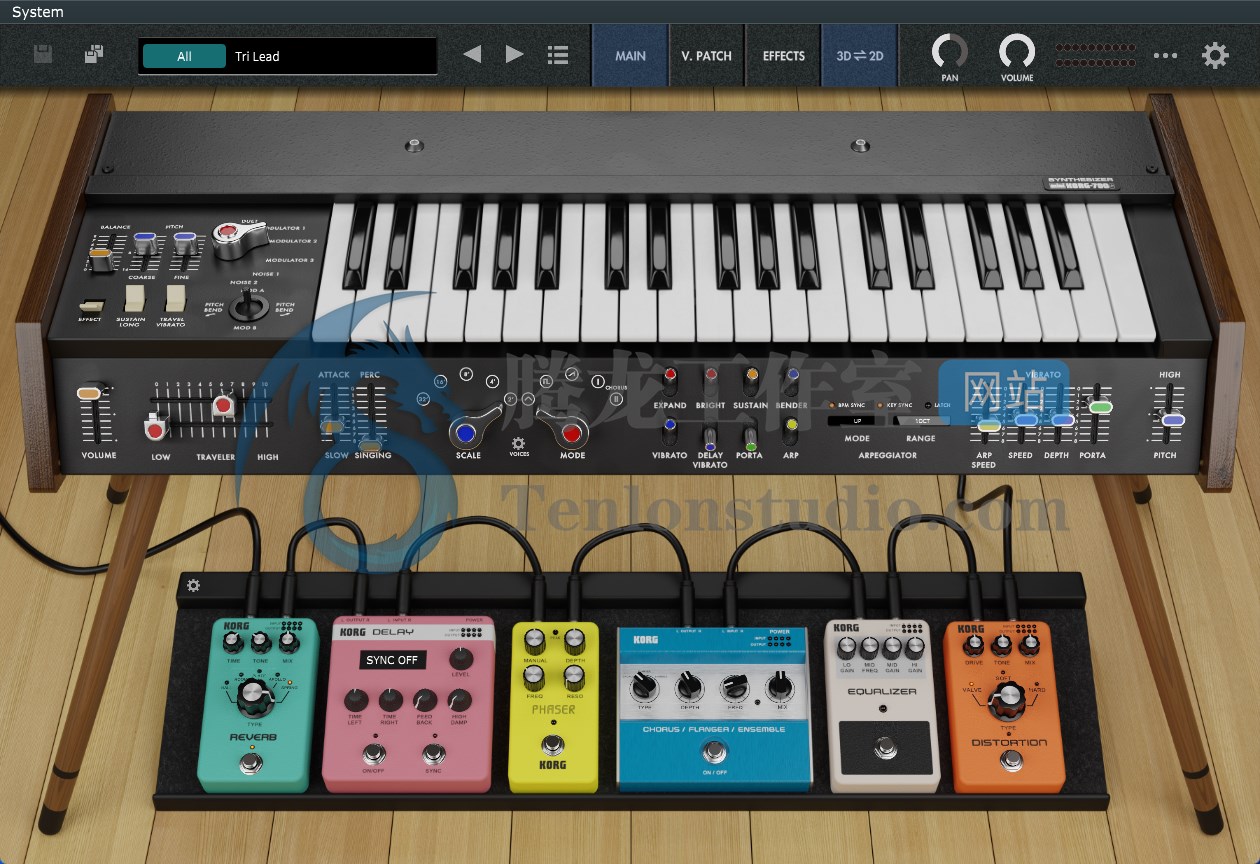Image resolution: width=1260 pixels, height=864 pixels.
Task: Click the Phaser pedal footswitch
Action: tap(553, 744)
